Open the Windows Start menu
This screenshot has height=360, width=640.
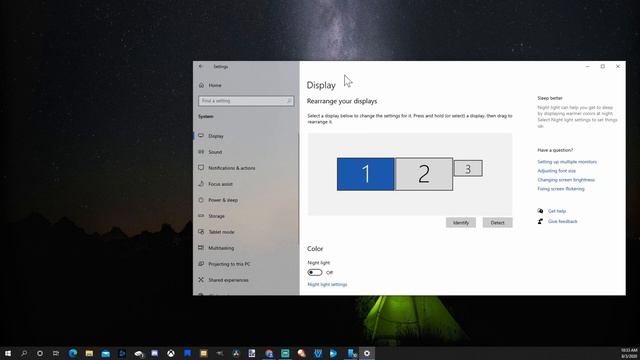(7, 353)
